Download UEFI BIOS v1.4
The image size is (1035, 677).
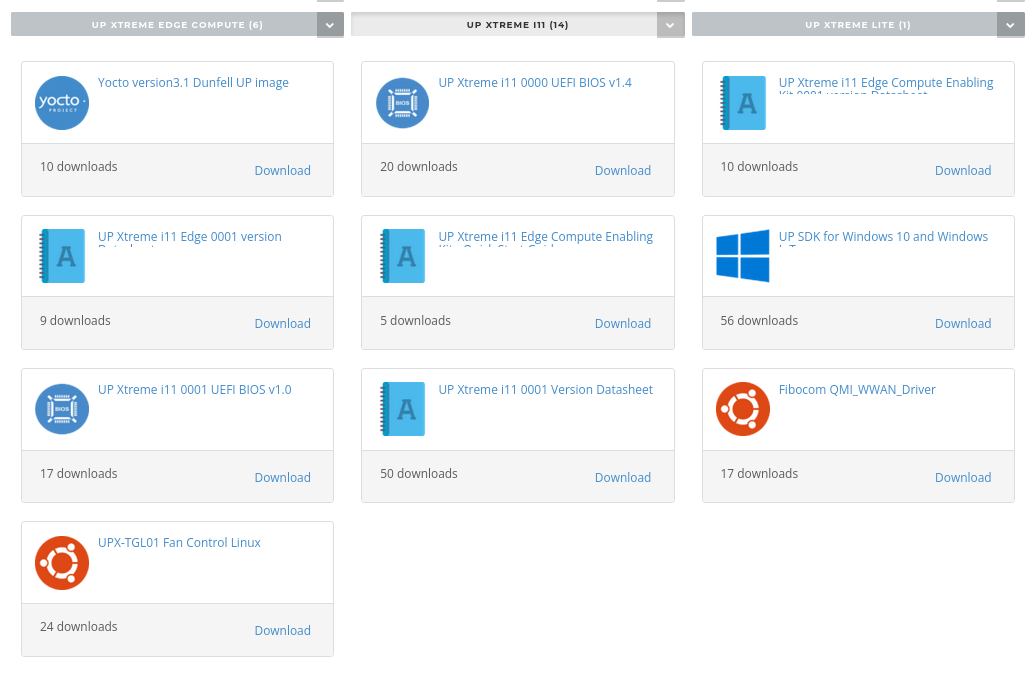[x=622, y=171]
